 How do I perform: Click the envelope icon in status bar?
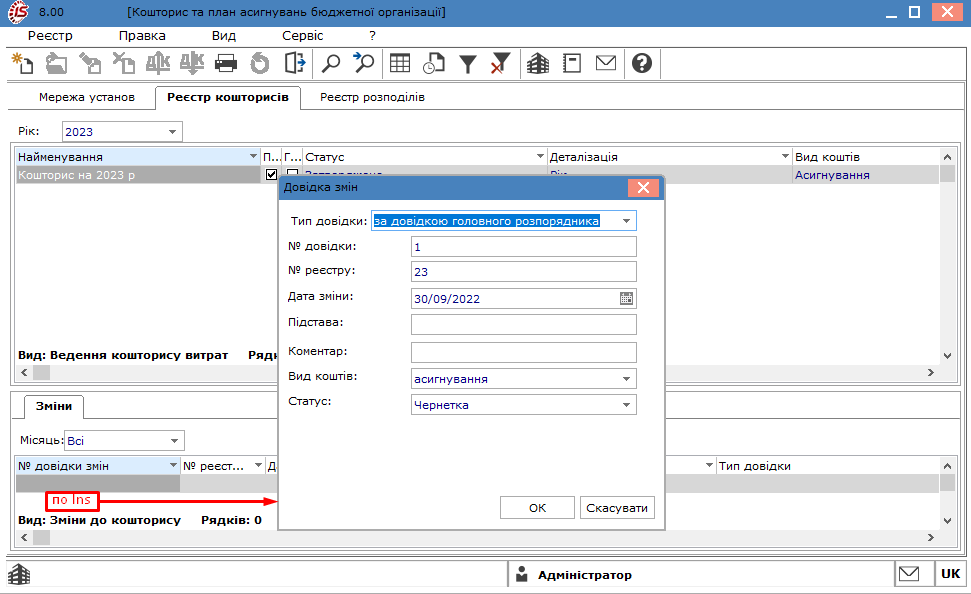pos(909,574)
